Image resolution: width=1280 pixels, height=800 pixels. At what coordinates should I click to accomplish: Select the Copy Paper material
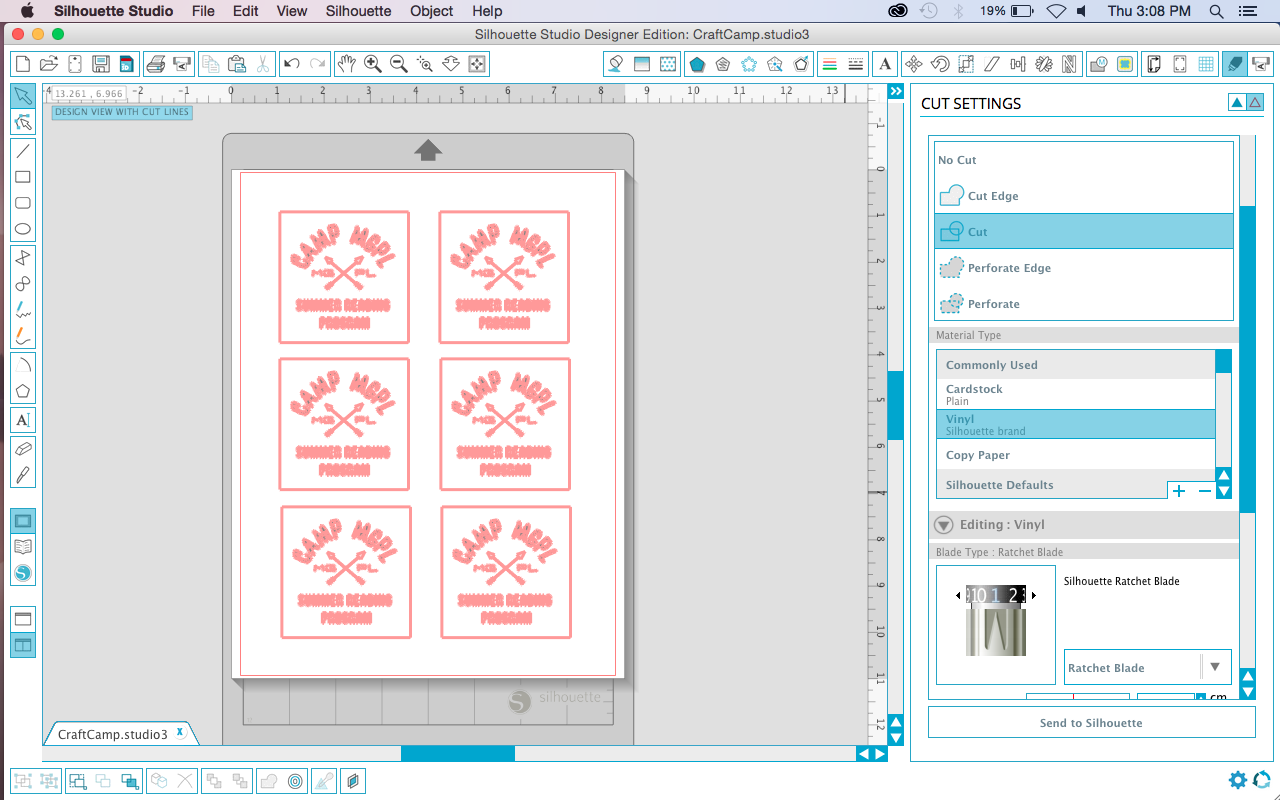coord(1076,455)
